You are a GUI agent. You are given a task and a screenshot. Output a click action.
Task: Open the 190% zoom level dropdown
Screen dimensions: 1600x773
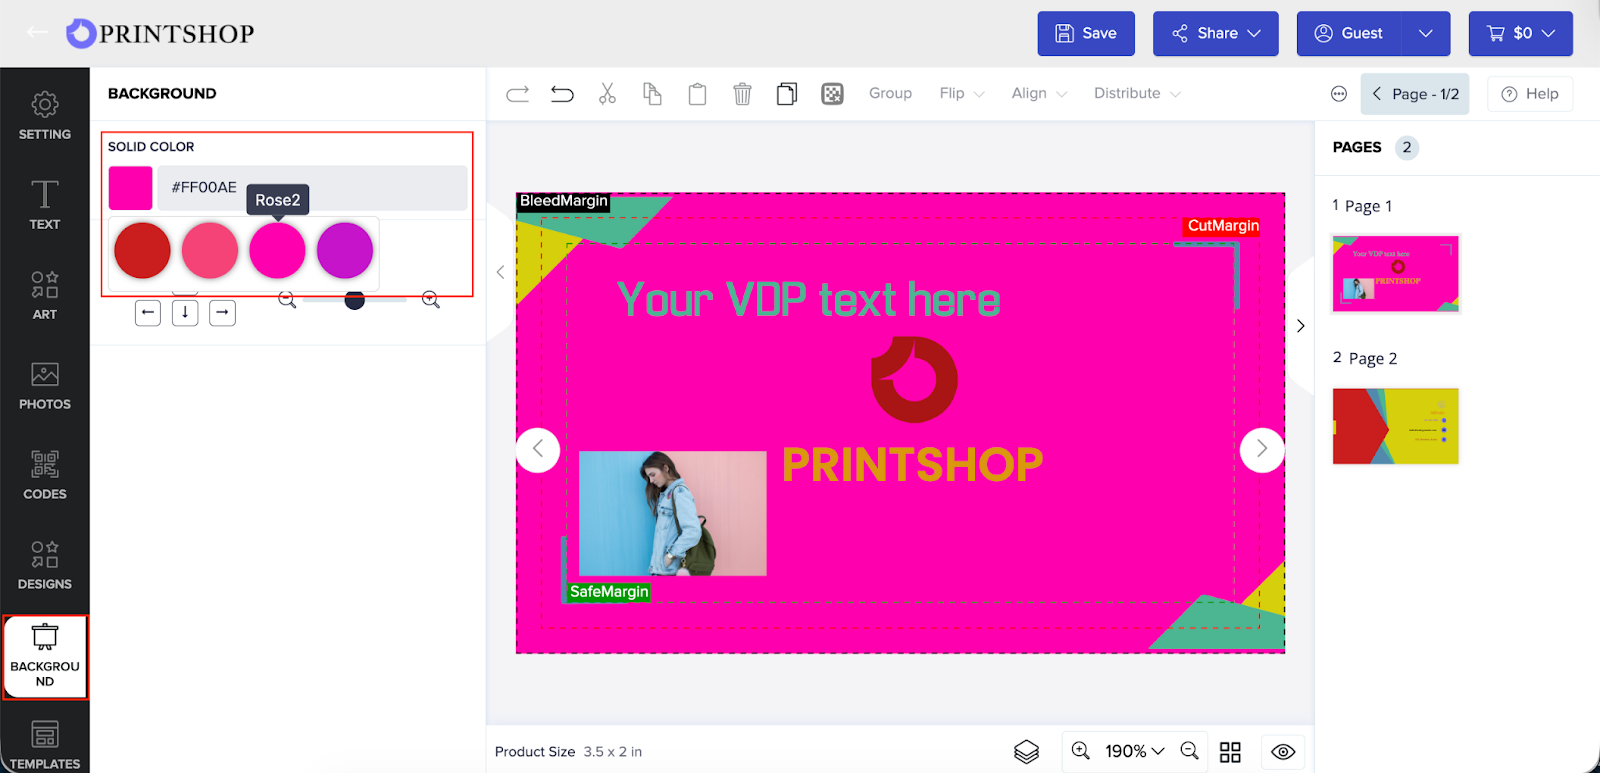1134,751
